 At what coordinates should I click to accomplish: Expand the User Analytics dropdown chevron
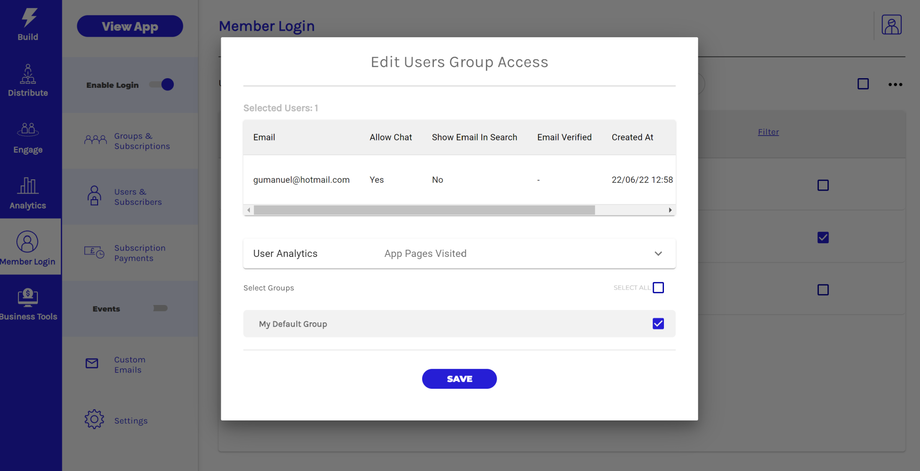(x=658, y=254)
